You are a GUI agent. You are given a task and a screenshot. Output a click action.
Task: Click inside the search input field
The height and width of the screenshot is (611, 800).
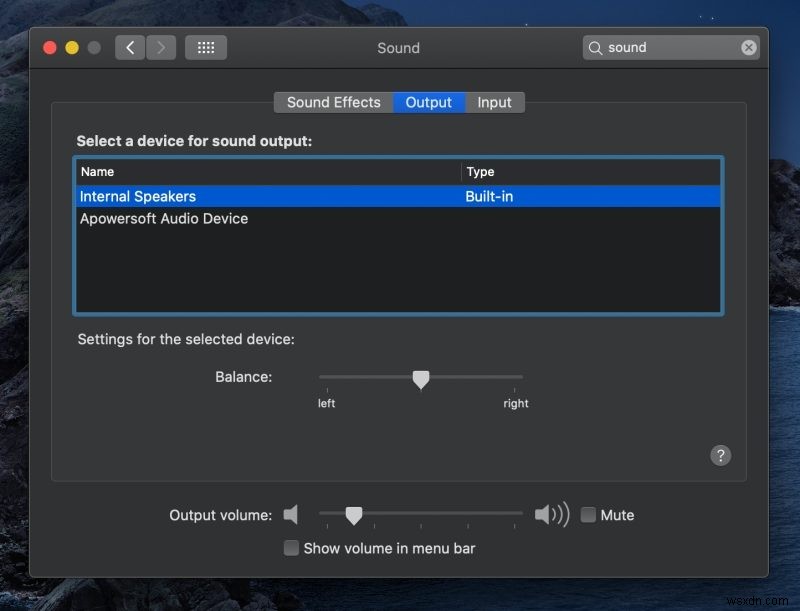660,47
